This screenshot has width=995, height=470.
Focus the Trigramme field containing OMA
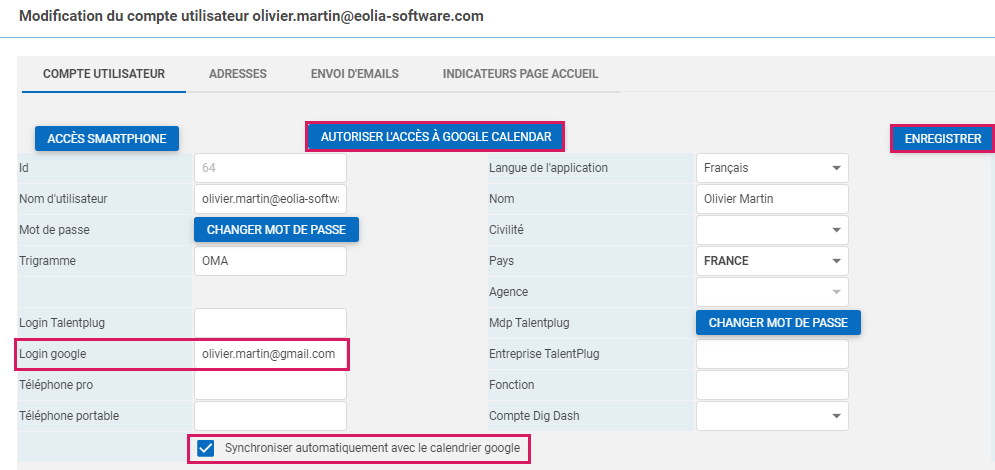coord(270,261)
